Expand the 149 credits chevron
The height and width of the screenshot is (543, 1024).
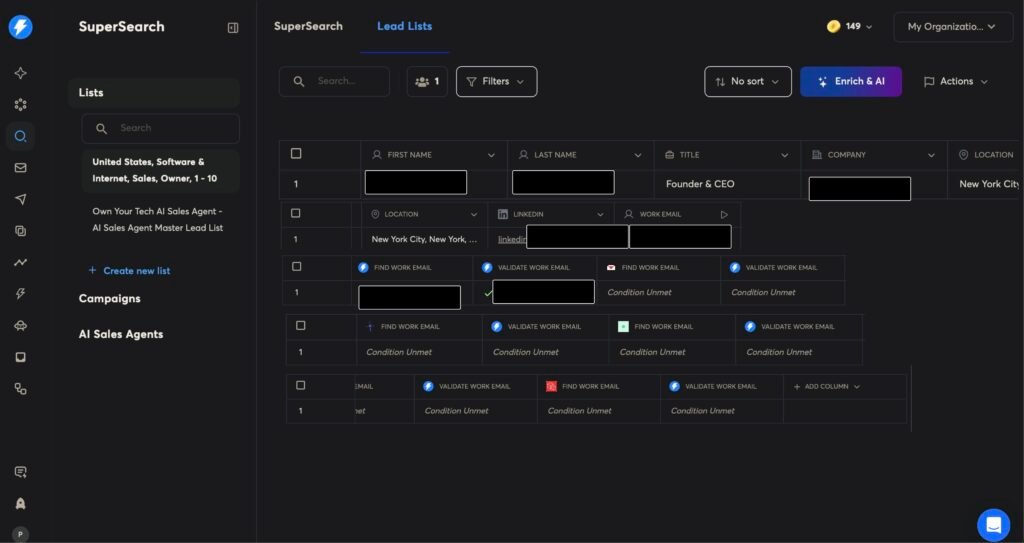(869, 27)
